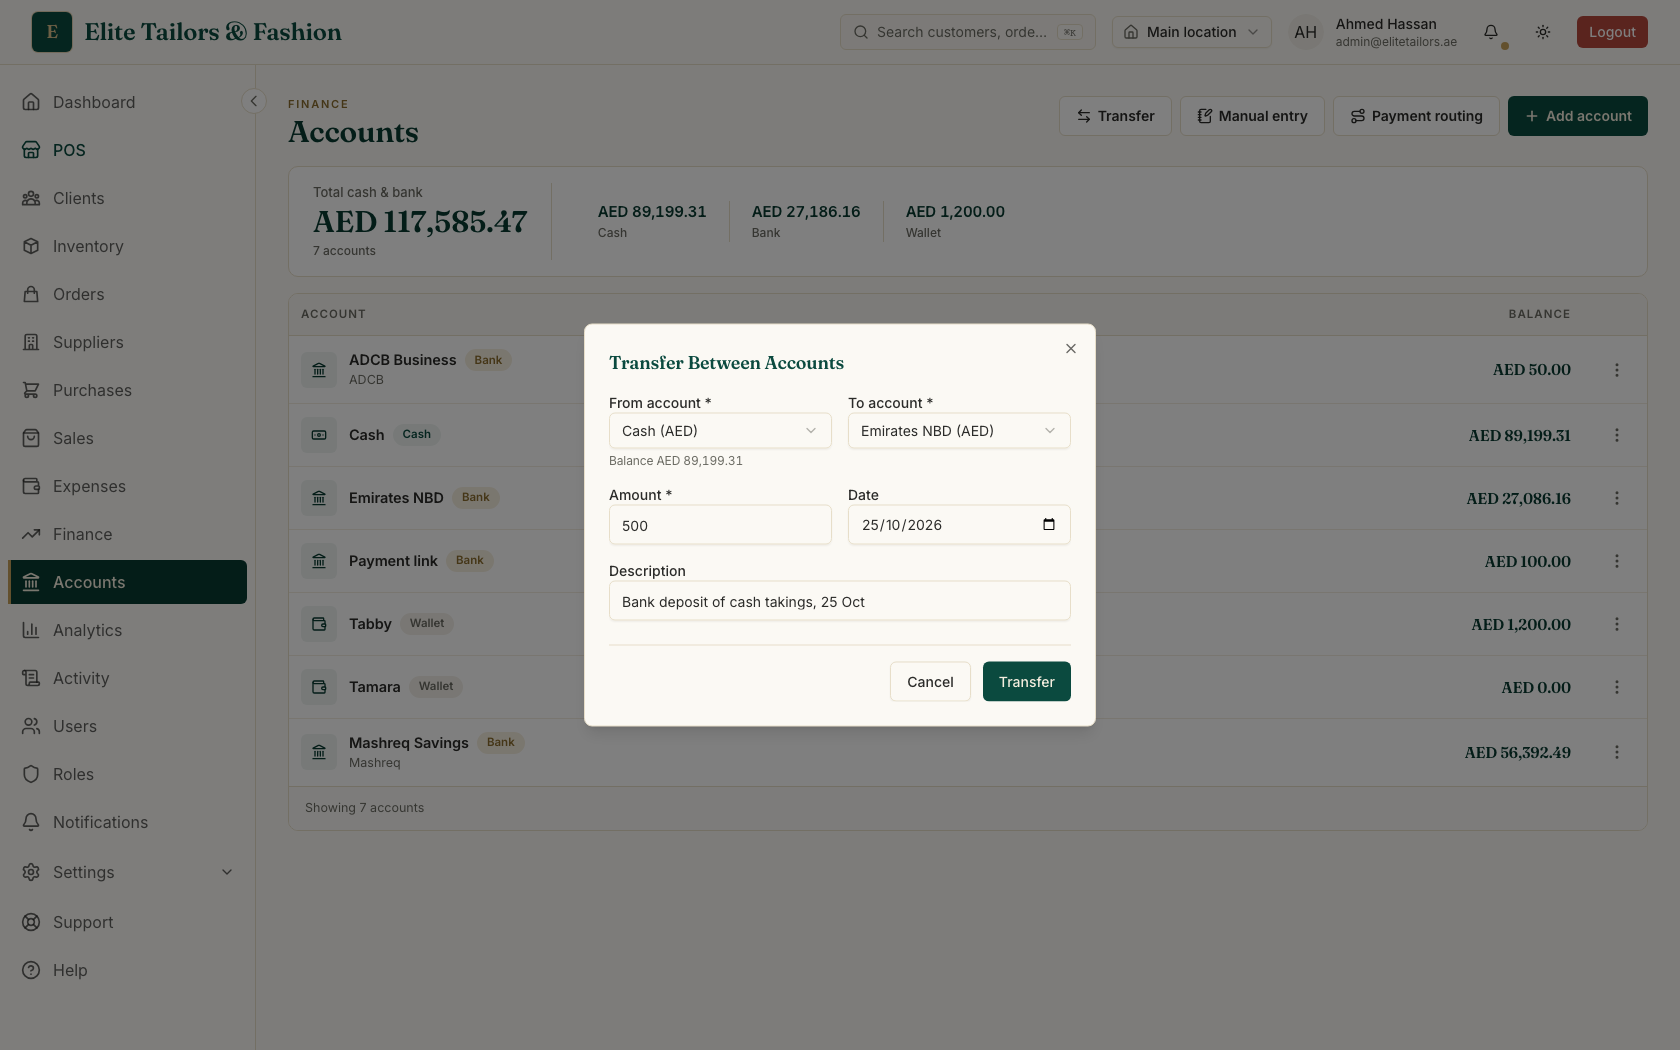Click the header Transfer toolbar button
1680x1050 pixels.
tap(1115, 116)
